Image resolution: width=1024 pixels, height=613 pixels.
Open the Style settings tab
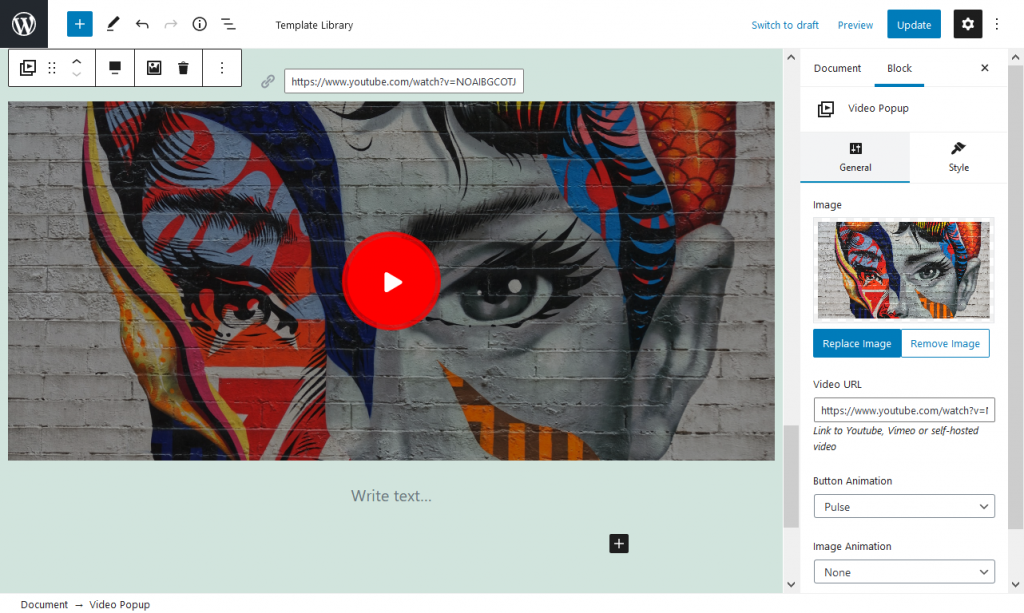click(x=958, y=157)
